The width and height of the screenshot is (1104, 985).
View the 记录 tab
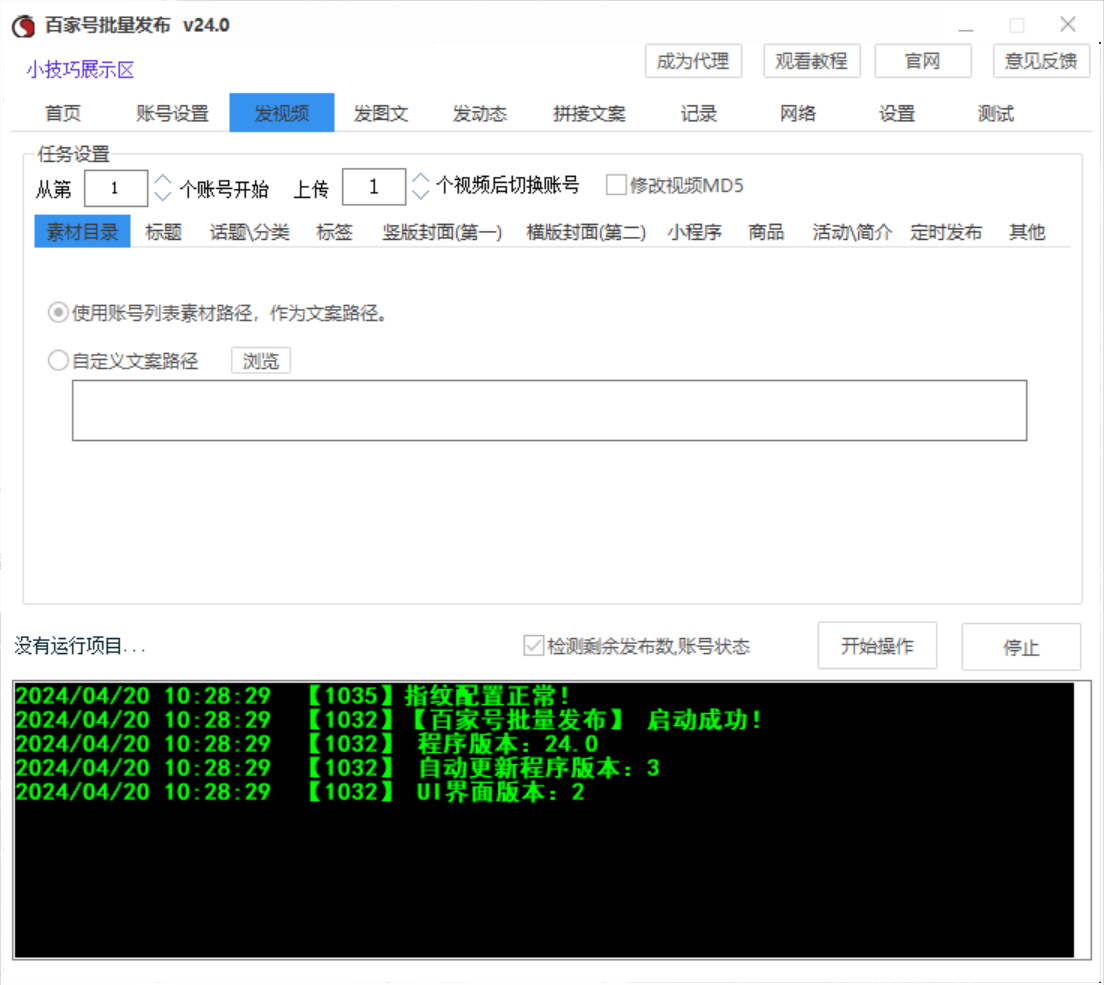pyautogui.click(x=698, y=113)
